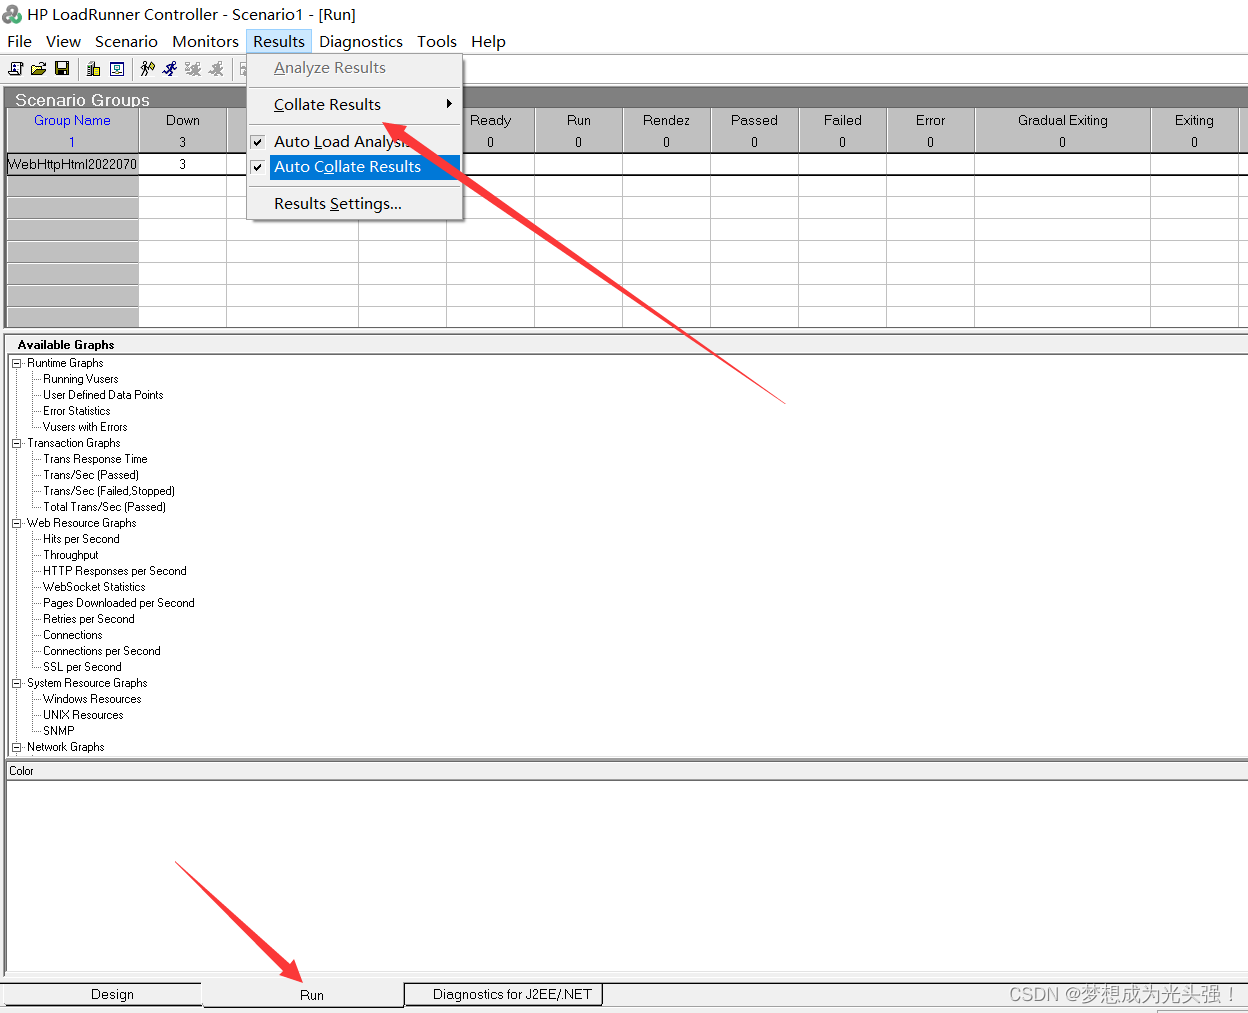Collapse the Web Resource Graphs node
This screenshot has height=1013, width=1248.
(17, 523)
